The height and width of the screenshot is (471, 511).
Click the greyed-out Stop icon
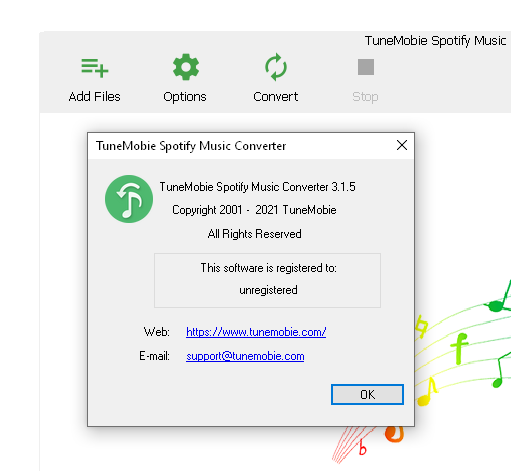pyautogui.click(x=366, y=67)
